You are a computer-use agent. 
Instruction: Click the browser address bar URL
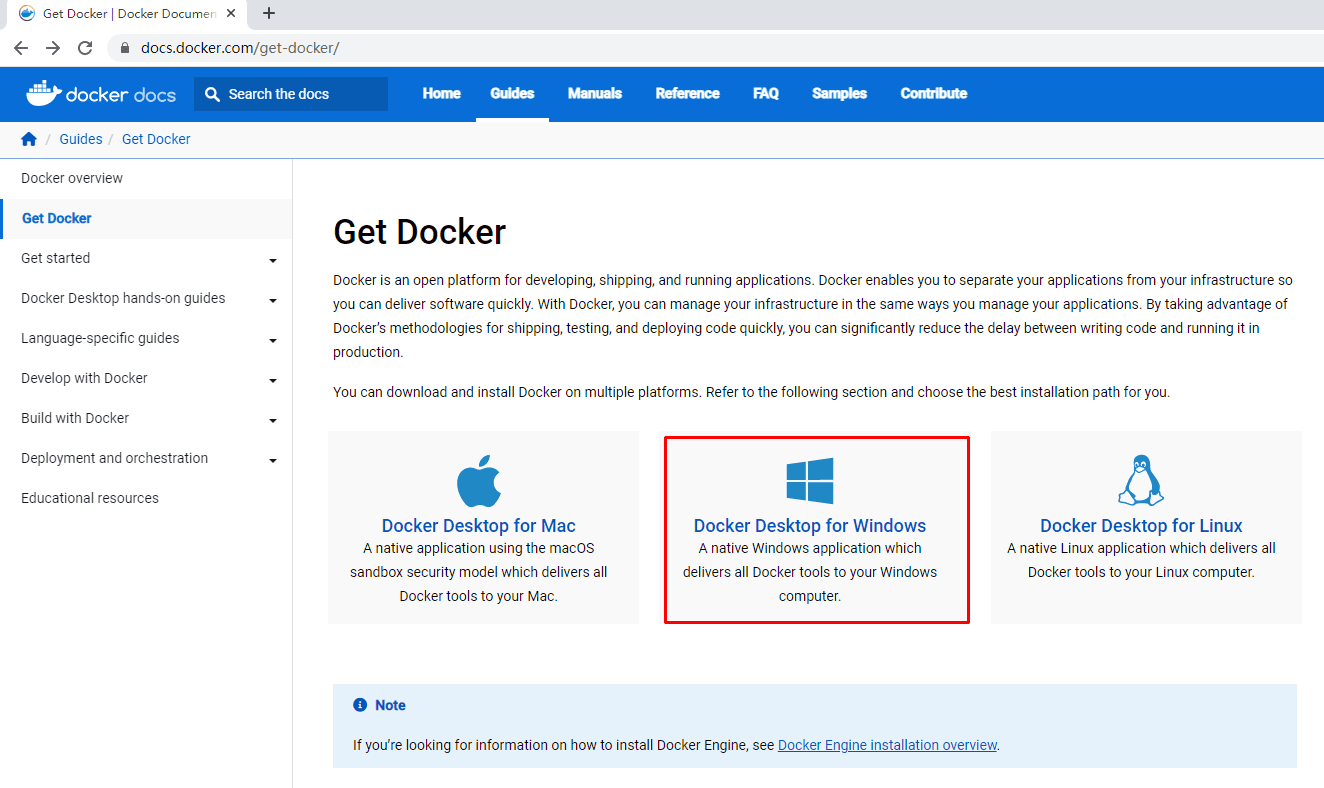click(240, 48)
